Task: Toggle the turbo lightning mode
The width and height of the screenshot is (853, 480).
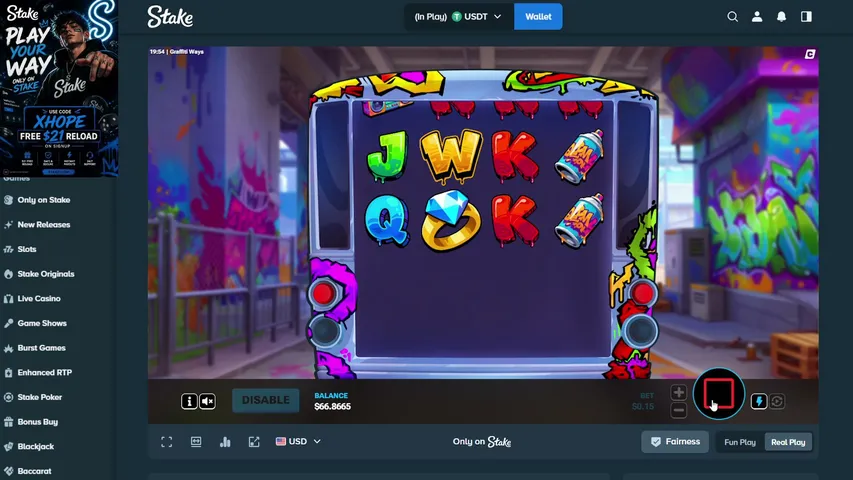Action: [759, 402]
